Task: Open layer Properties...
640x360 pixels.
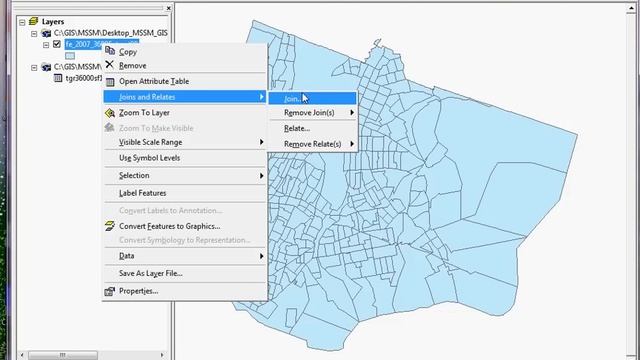Action: [x=185, y=291]
